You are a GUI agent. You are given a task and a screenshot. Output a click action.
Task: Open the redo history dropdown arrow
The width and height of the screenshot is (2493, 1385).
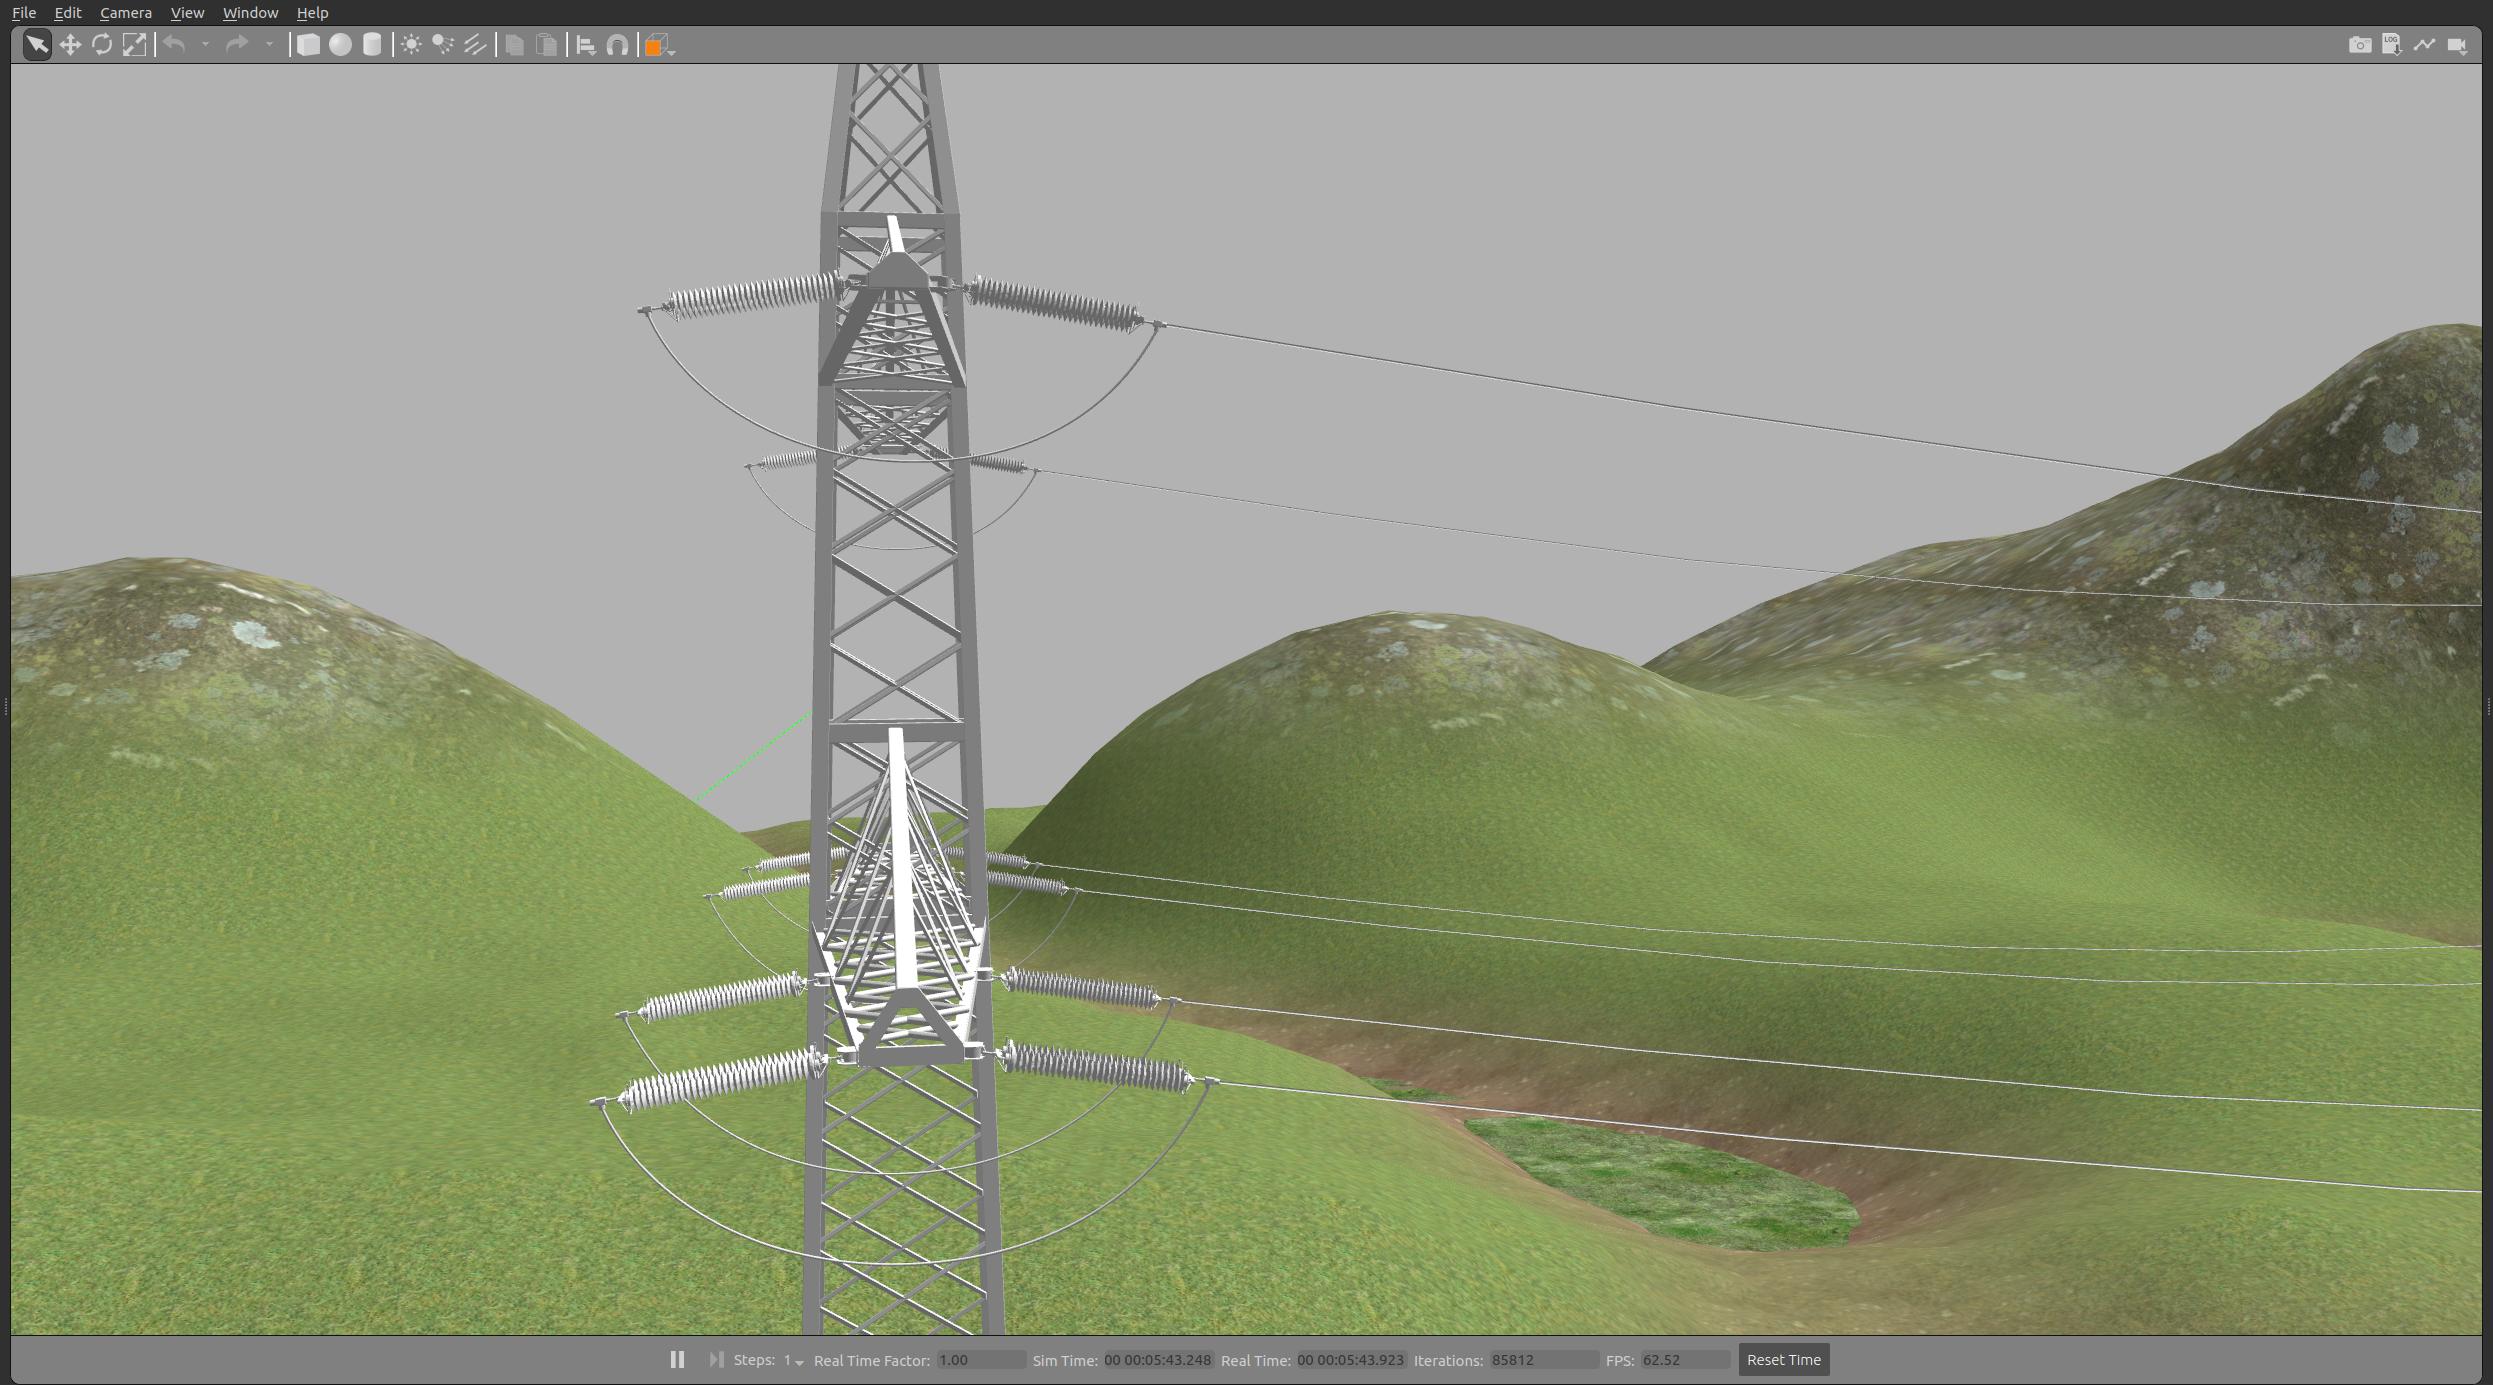[269, 45]
